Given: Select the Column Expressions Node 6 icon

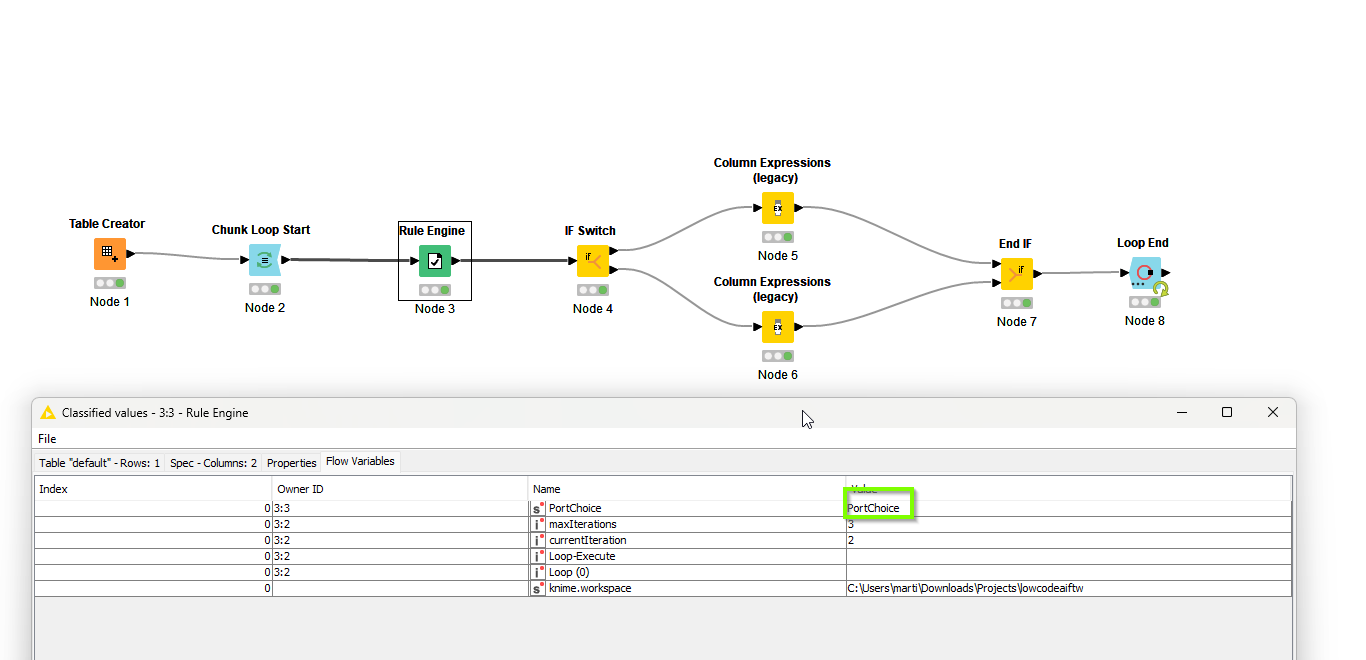Looking at the screenshot, I should [777, 327].
